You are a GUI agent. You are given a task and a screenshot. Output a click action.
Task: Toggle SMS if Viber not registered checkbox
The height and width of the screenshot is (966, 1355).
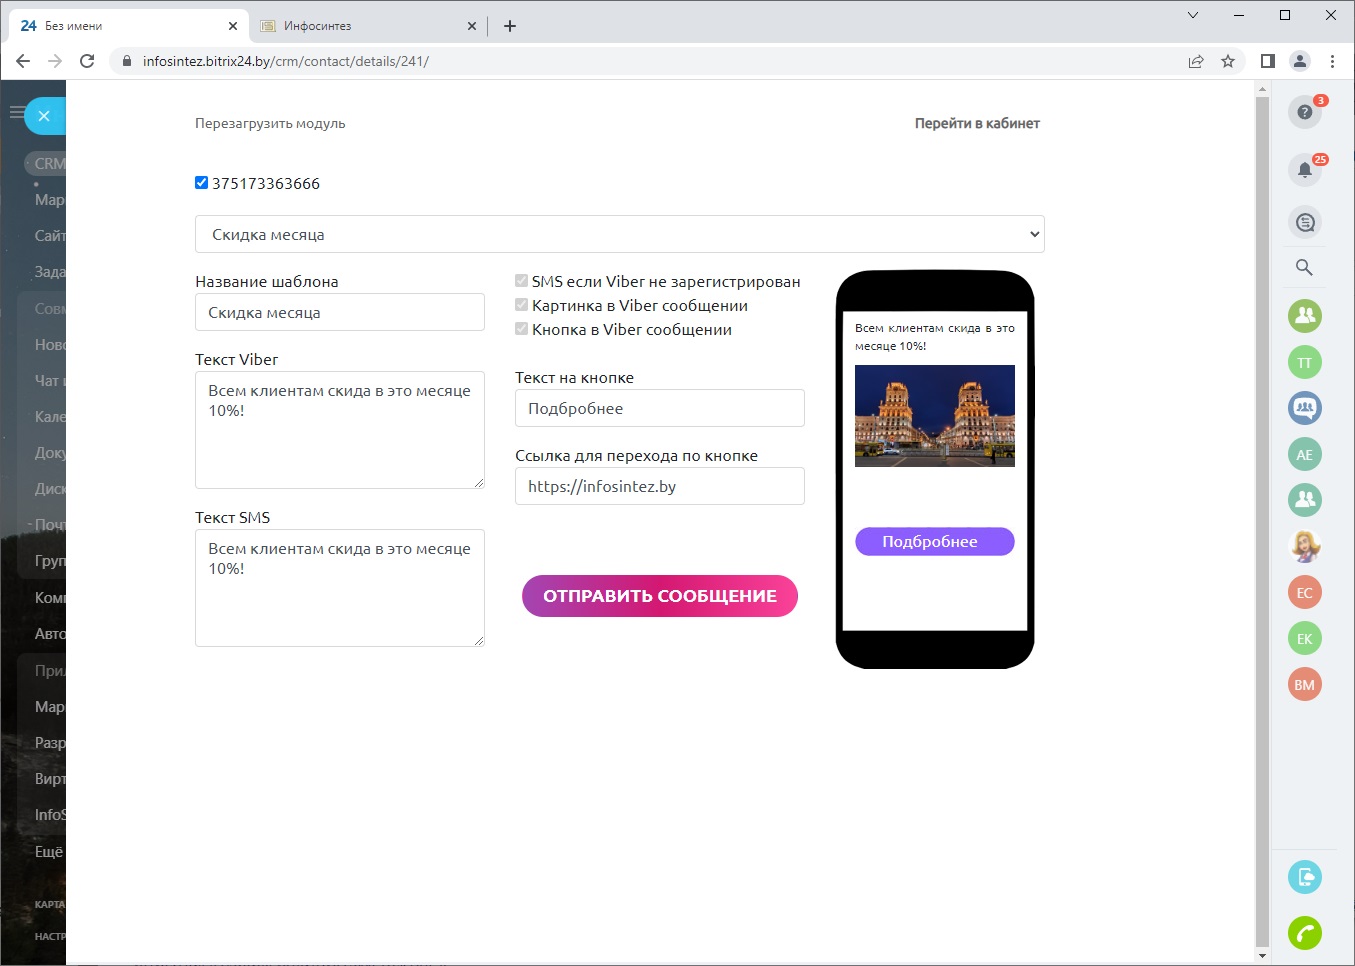521,281
